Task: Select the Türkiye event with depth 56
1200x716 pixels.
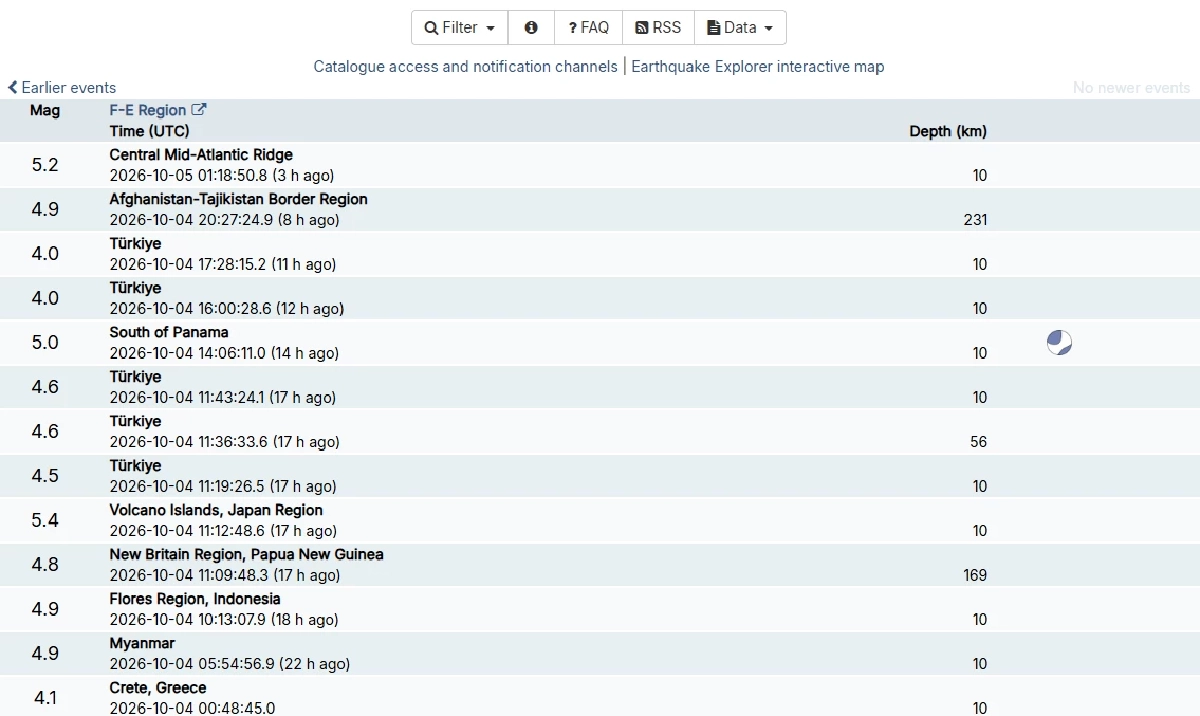Action: pyautogui.click(x=600, y=431)
